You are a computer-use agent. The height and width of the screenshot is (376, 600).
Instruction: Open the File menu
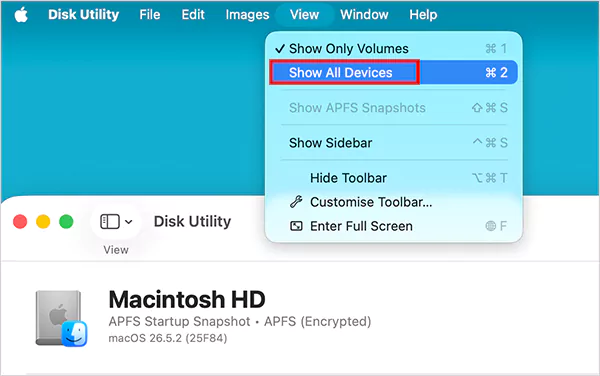click(x=150, y=15)
